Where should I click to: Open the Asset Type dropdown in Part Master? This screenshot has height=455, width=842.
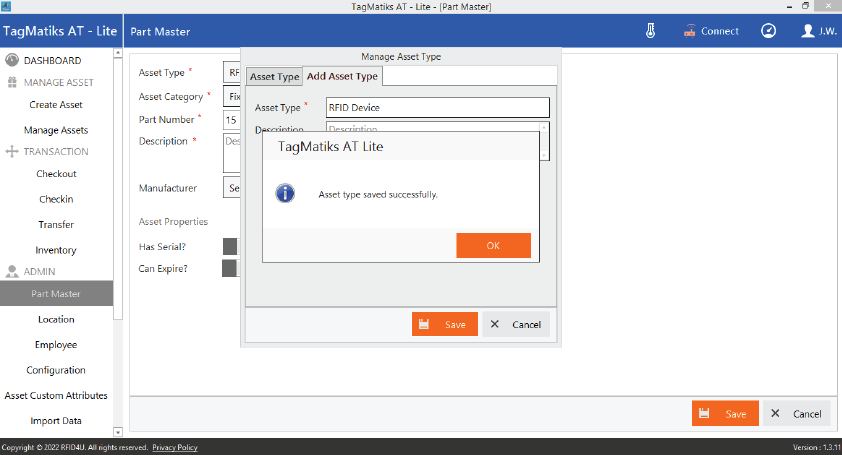(x=232, y=73)
